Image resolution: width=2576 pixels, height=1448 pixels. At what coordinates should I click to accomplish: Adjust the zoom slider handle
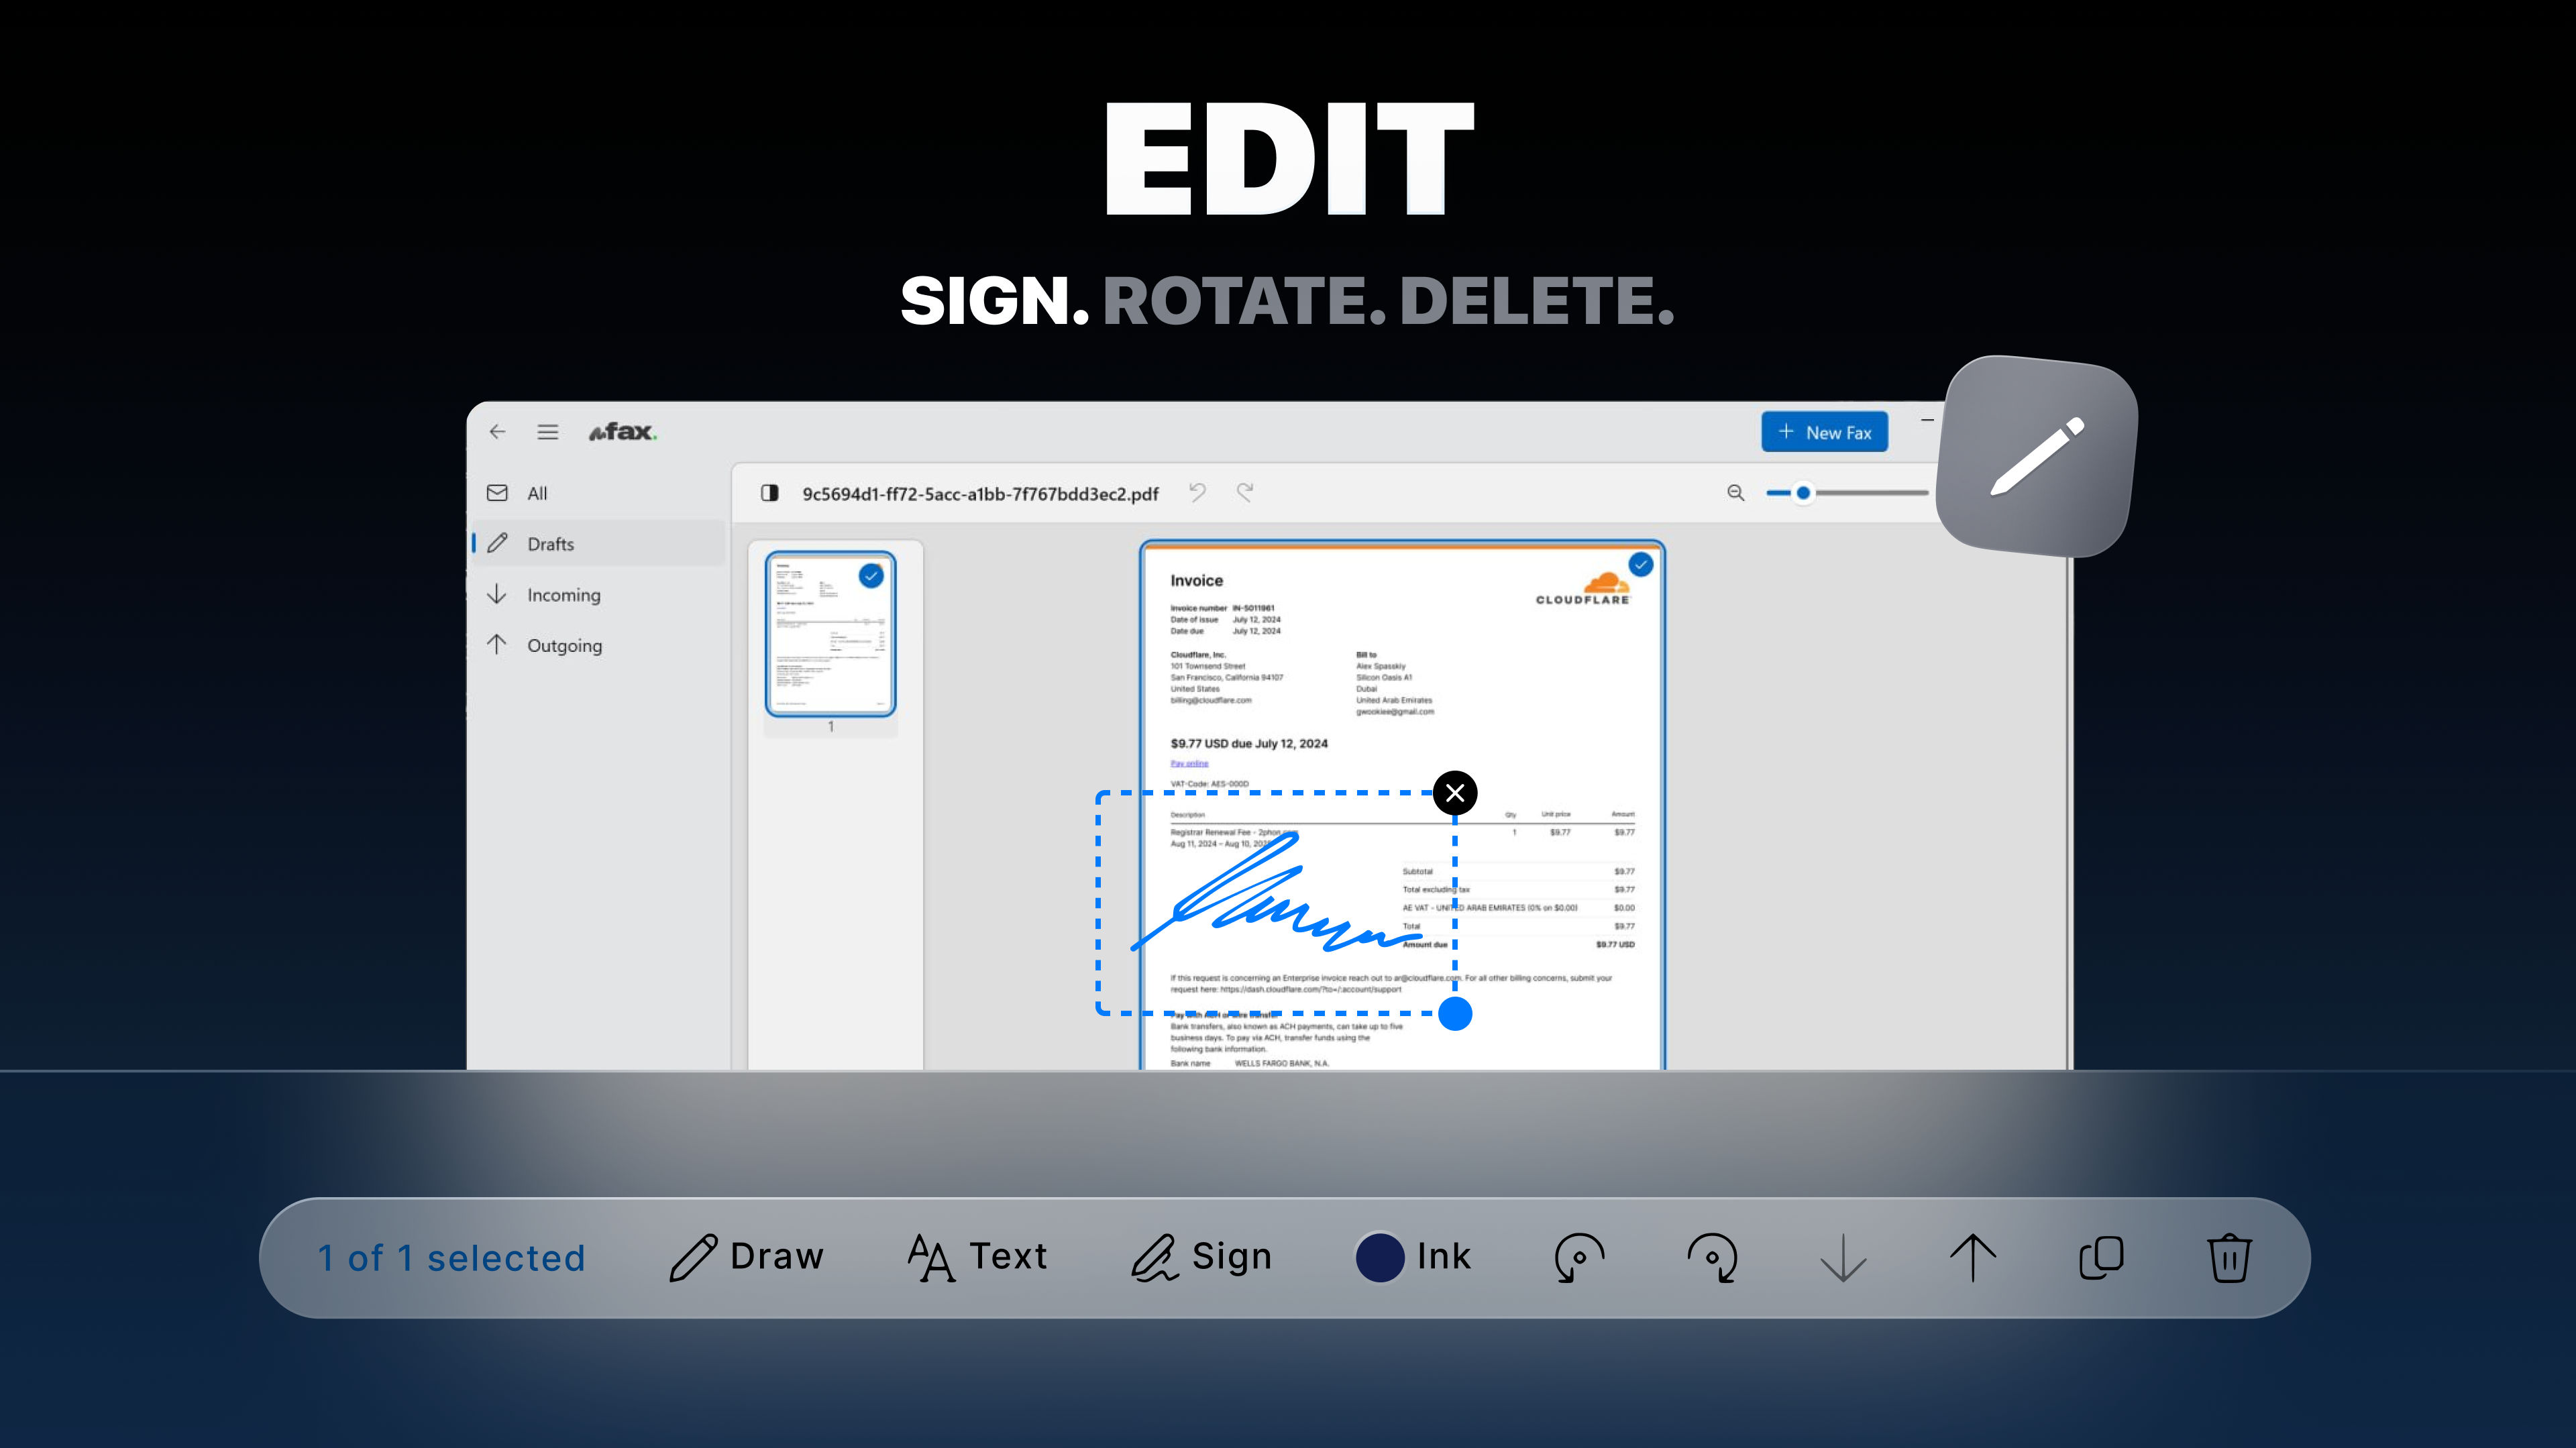click(x=1803, y=493)
